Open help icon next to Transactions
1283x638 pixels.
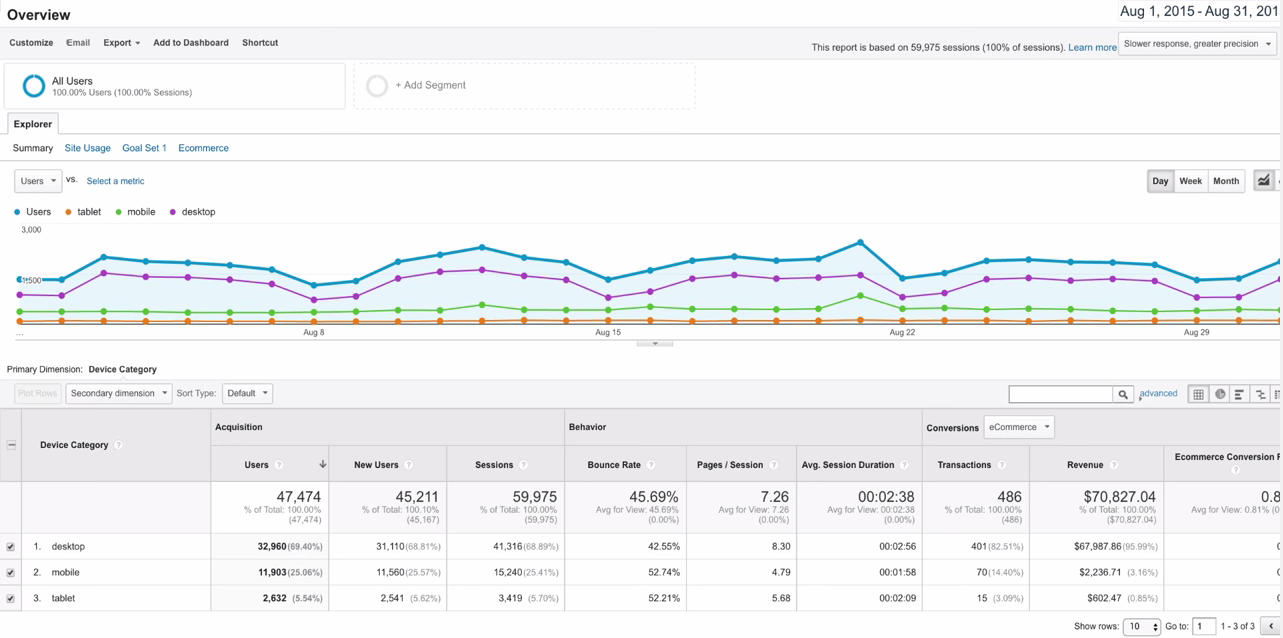pos(1001,465)
